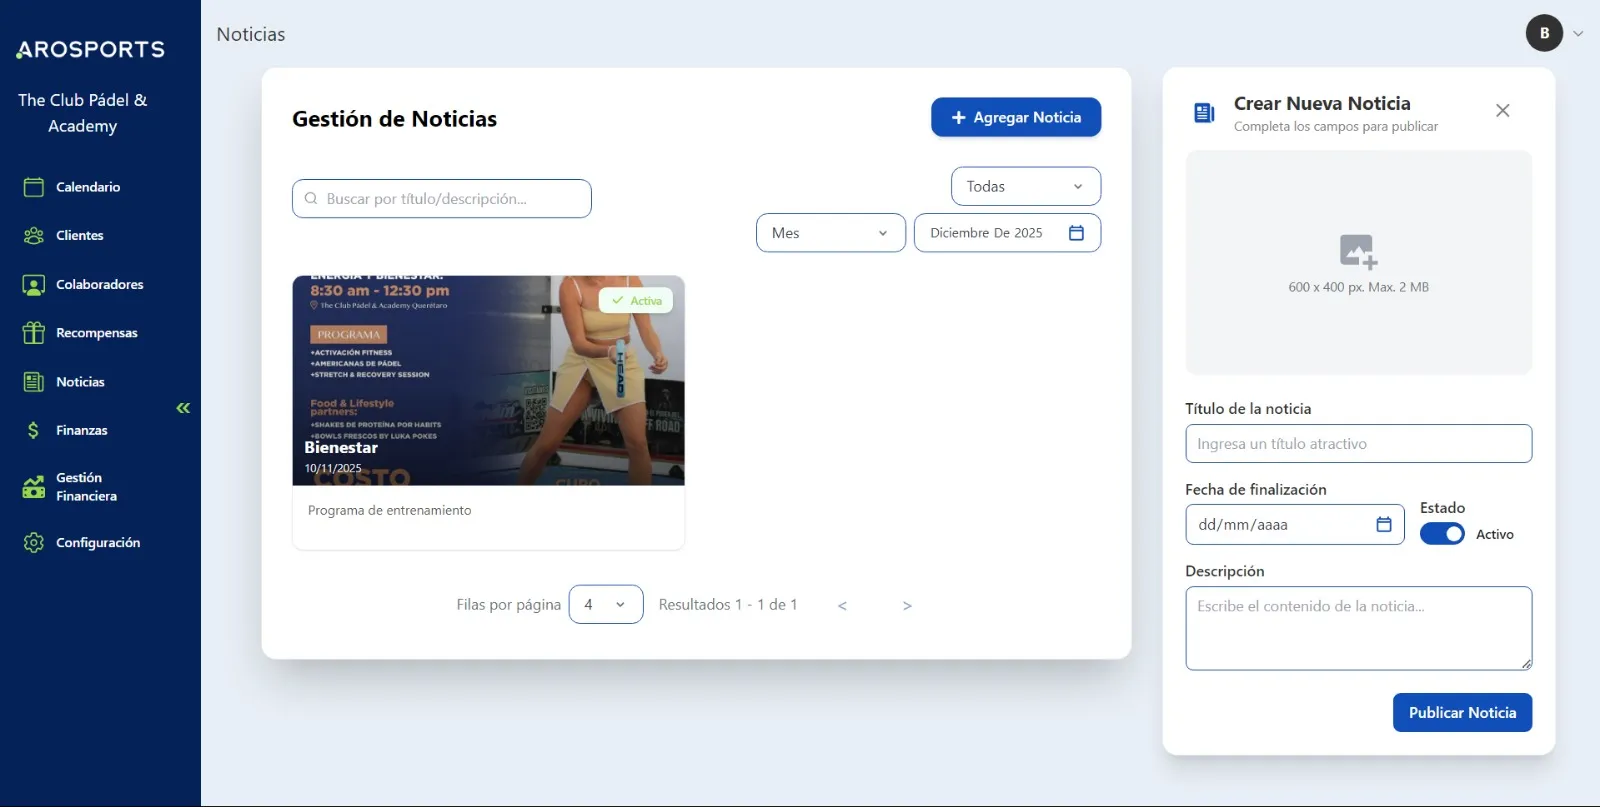Screen dimensions: 1600x807
Task: Click the AROSPORTS logo
Action: pyautogui.click(x=90, y=49)
